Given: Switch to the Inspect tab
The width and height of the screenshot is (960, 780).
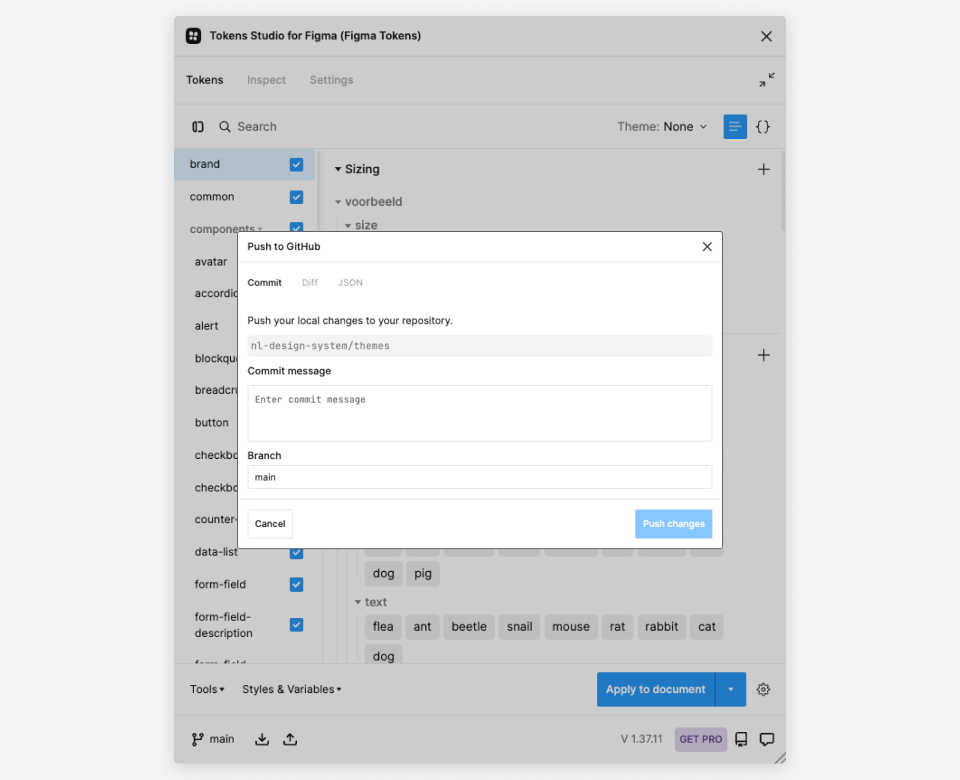Looking at the screenshot, I should (x=266, y=80).
